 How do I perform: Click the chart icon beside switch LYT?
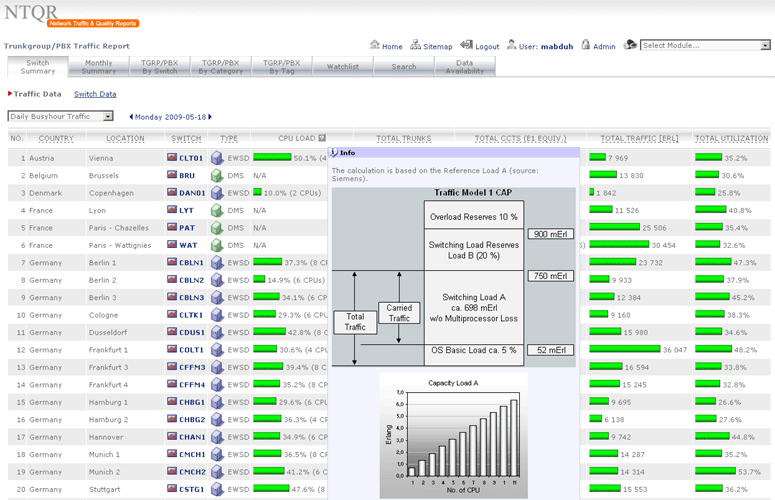172,210
